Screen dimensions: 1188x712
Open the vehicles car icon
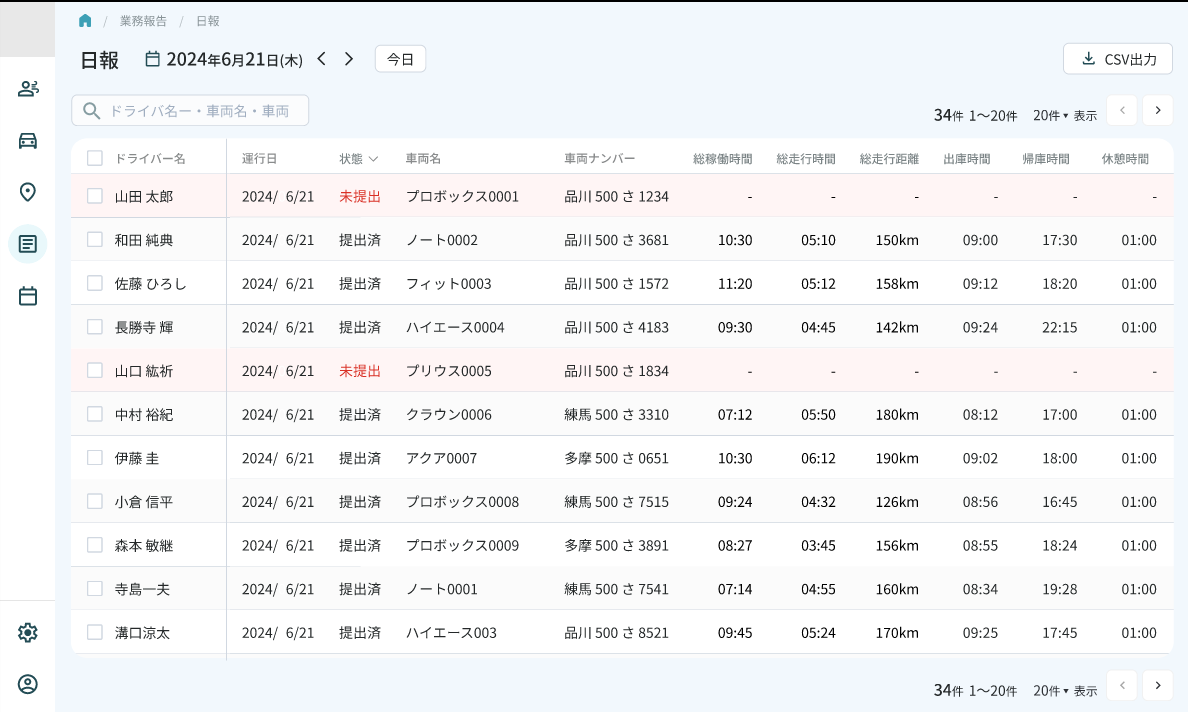28,140
